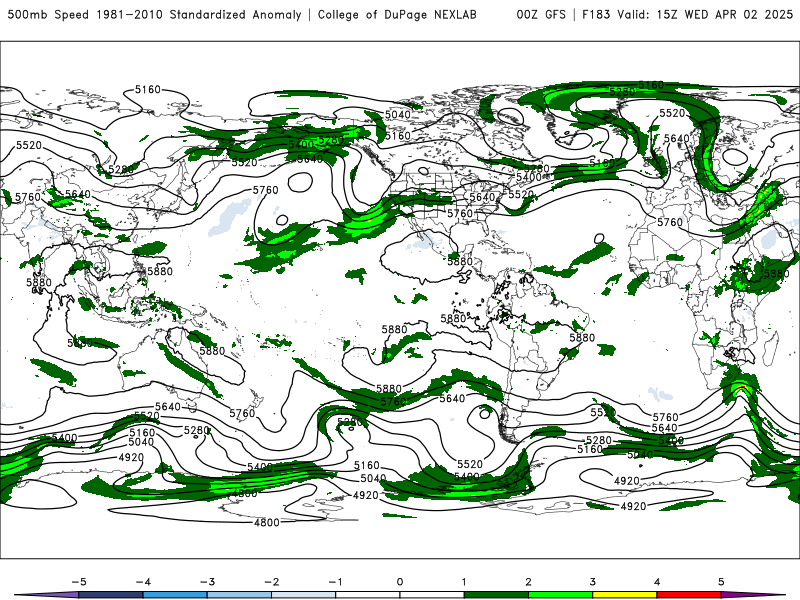800x600 pixels.
Task: Click the 5880 contour label over eastern Brazil
Action: tap(582, 337)
